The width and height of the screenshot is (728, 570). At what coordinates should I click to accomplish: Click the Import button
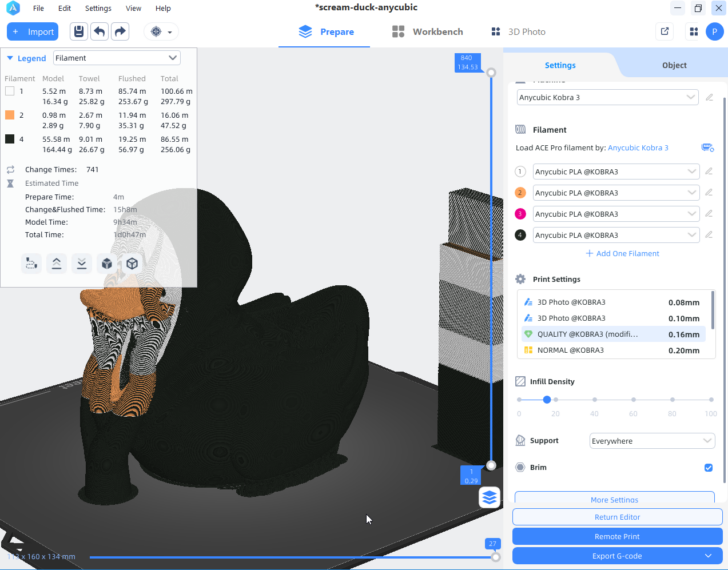tap(32, 32)
